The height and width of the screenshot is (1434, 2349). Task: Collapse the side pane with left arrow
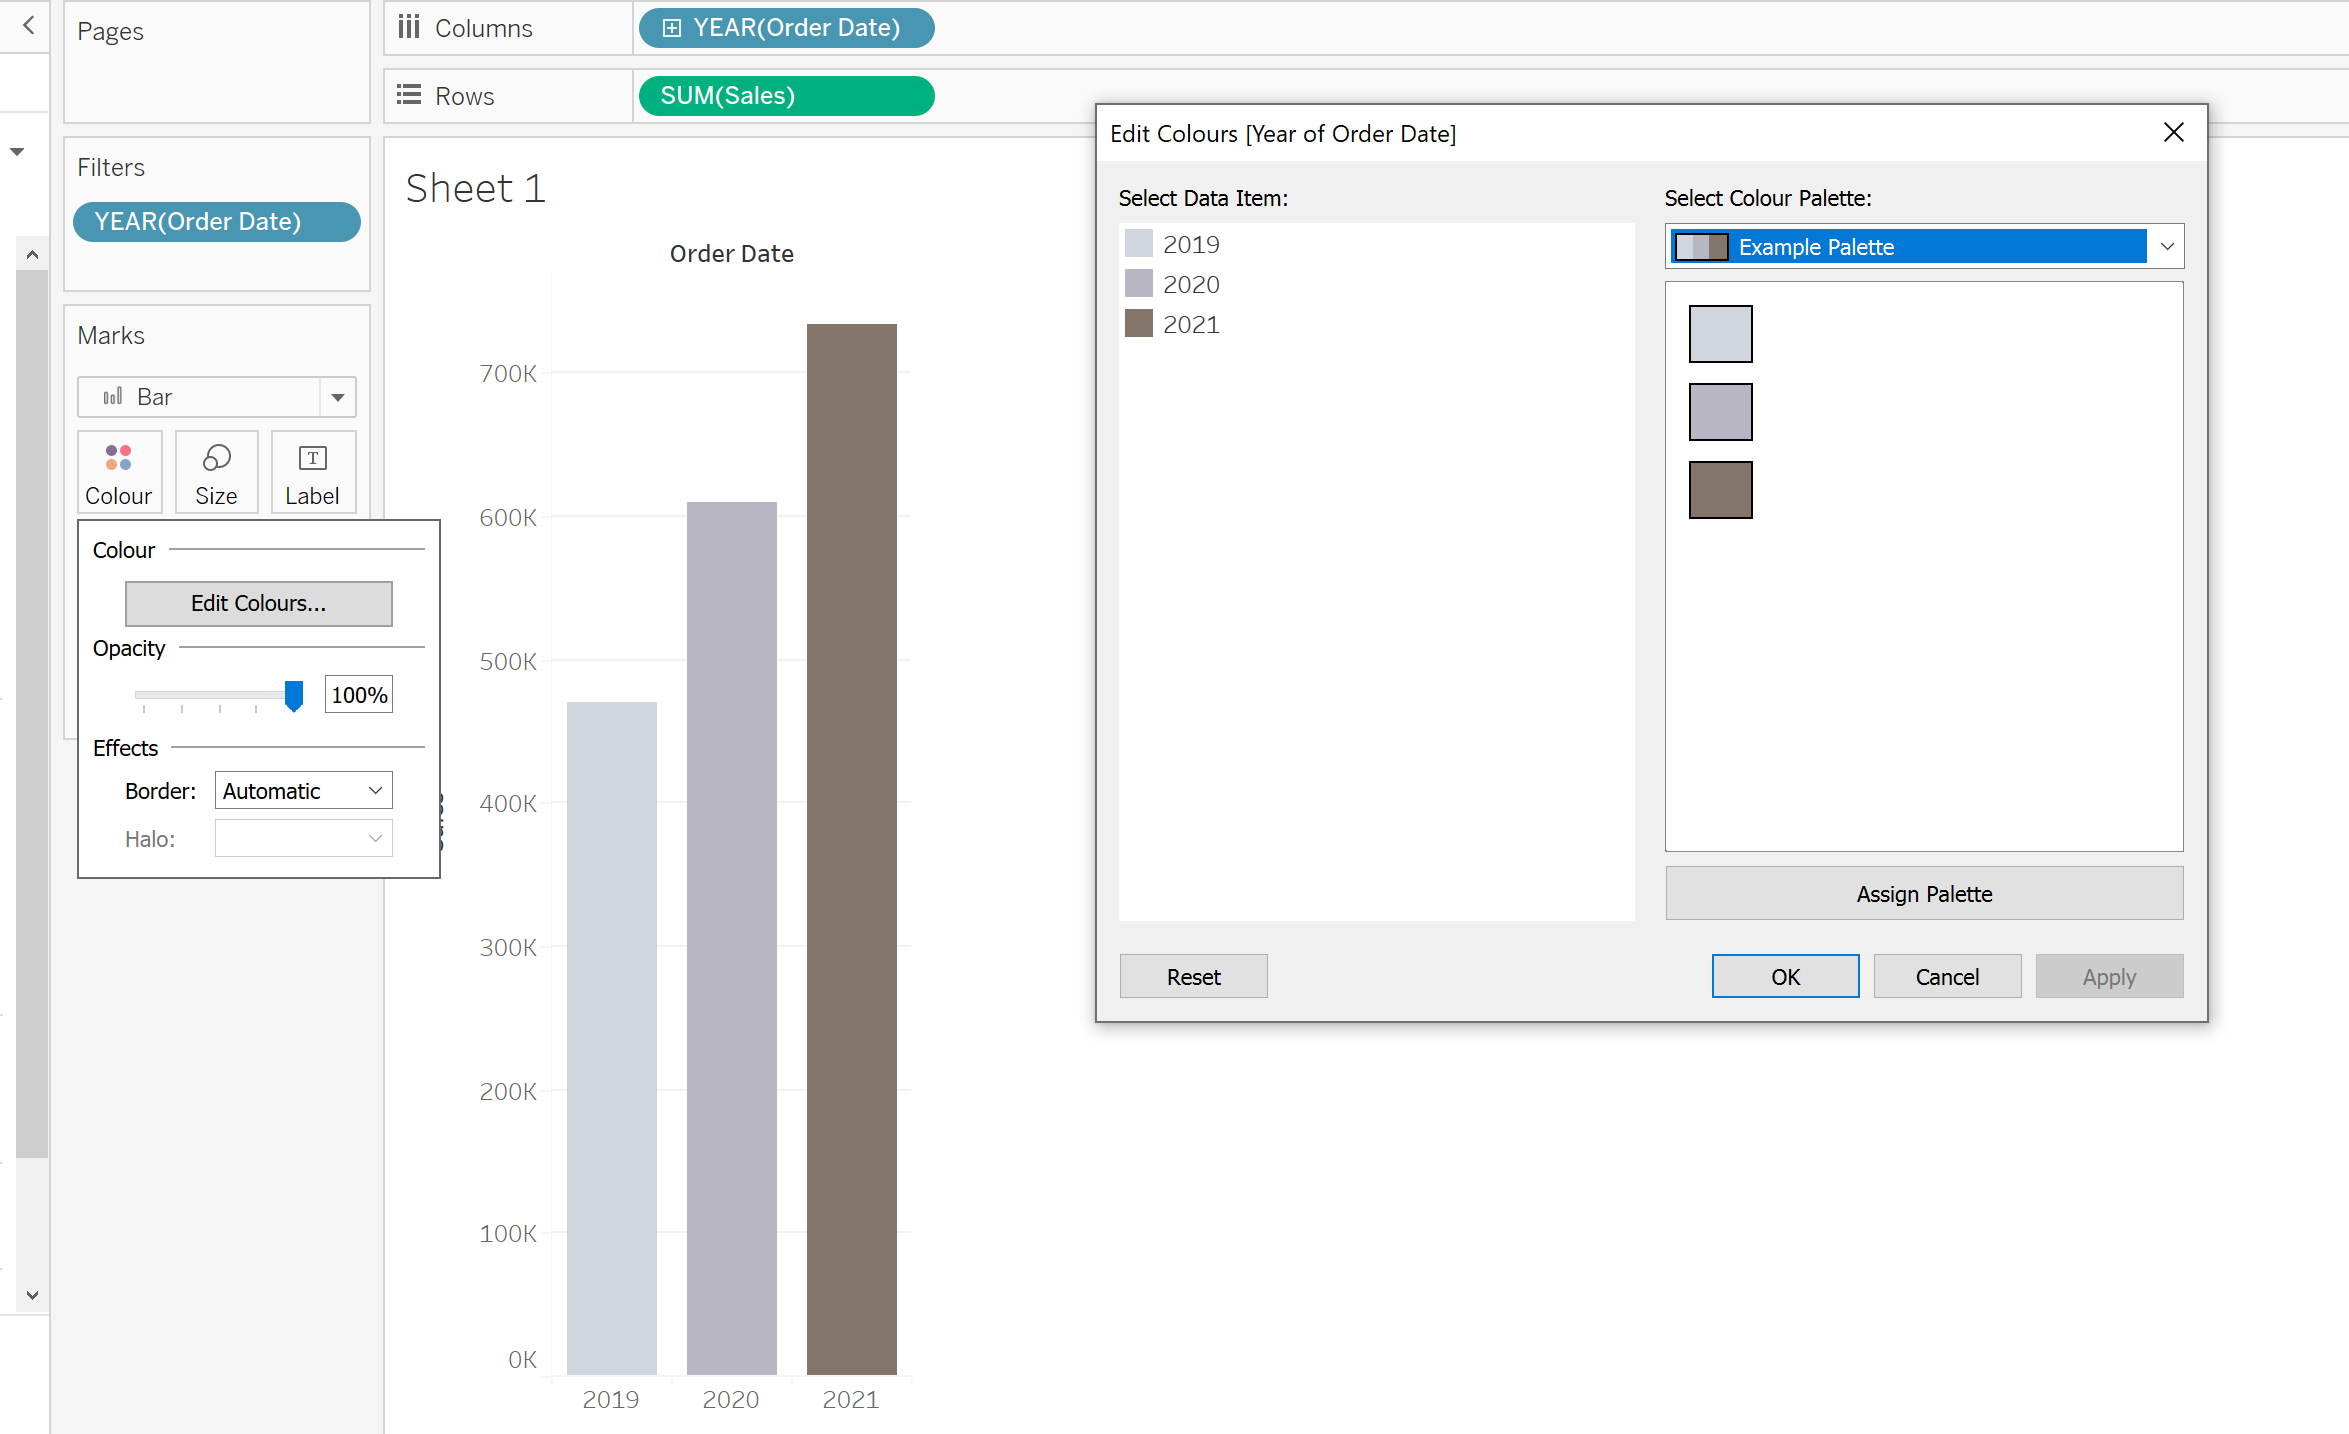(28, 25)
